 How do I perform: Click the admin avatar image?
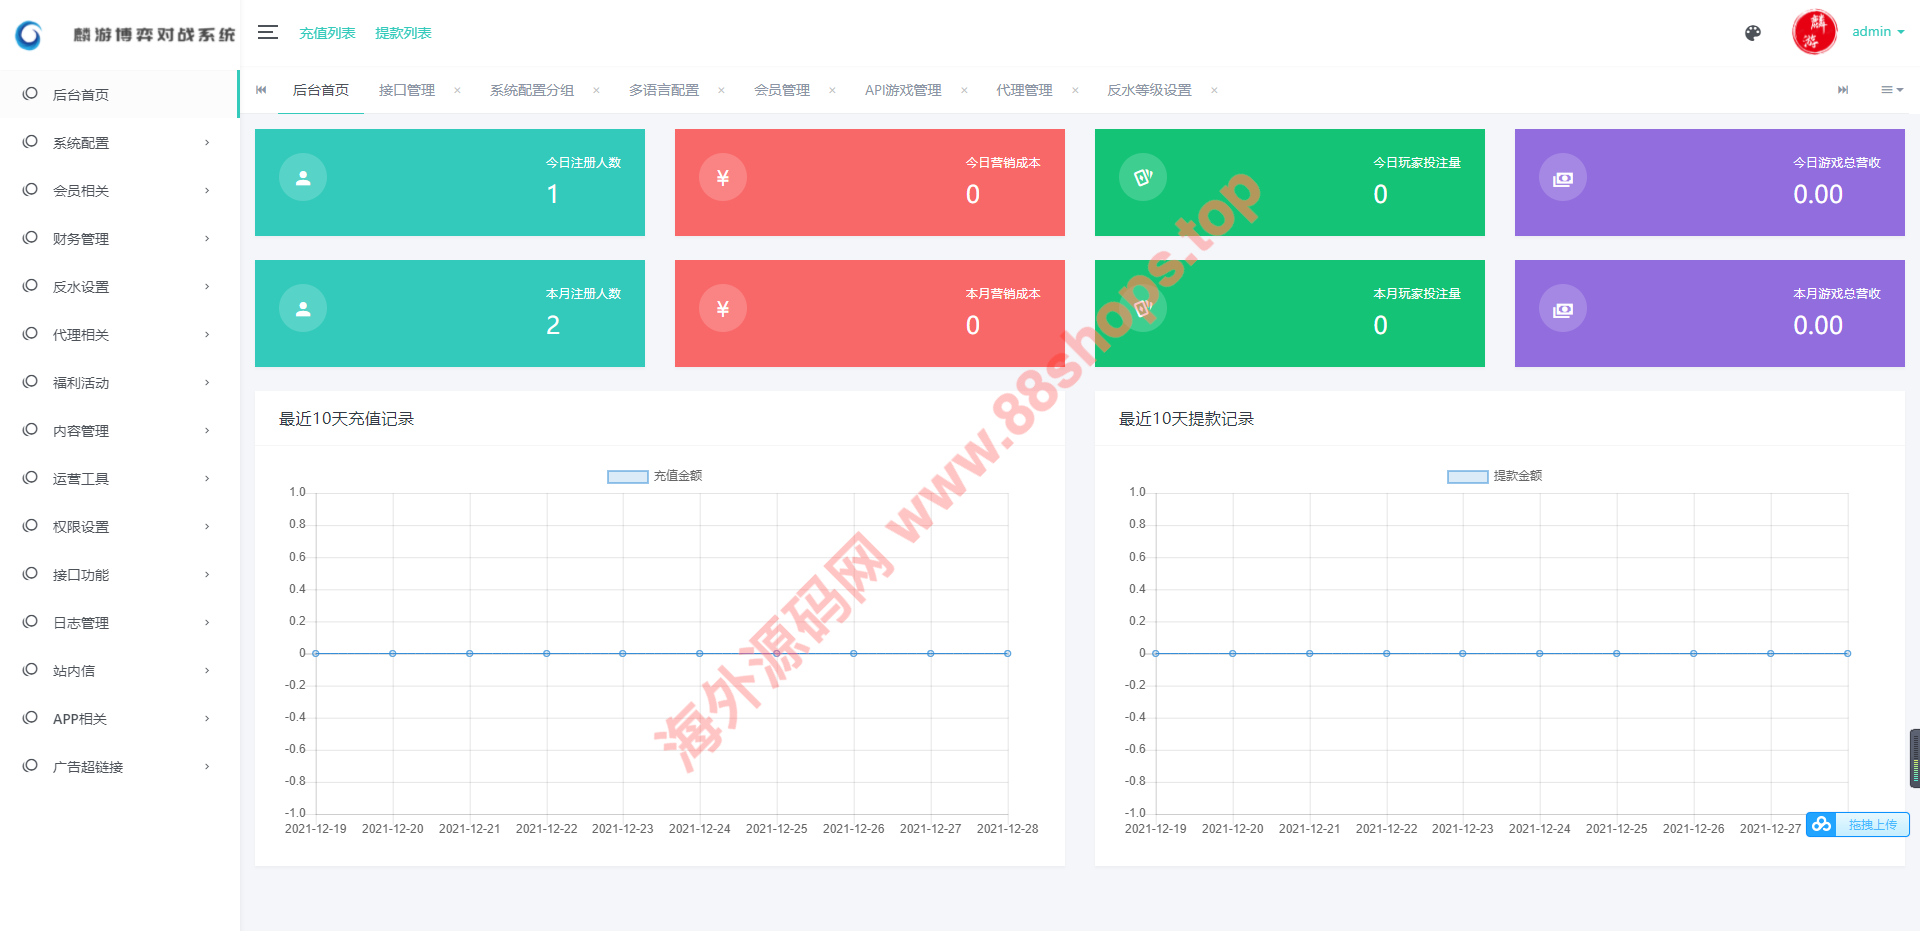point(1814,32)
